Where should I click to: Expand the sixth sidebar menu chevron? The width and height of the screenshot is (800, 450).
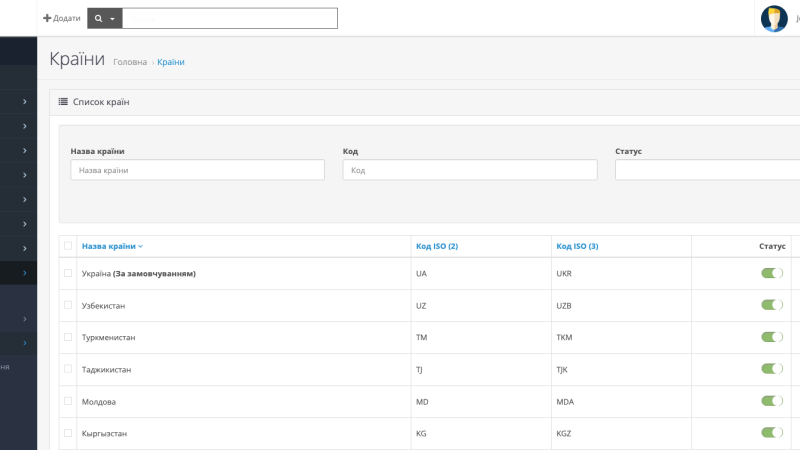coord(24,224)
